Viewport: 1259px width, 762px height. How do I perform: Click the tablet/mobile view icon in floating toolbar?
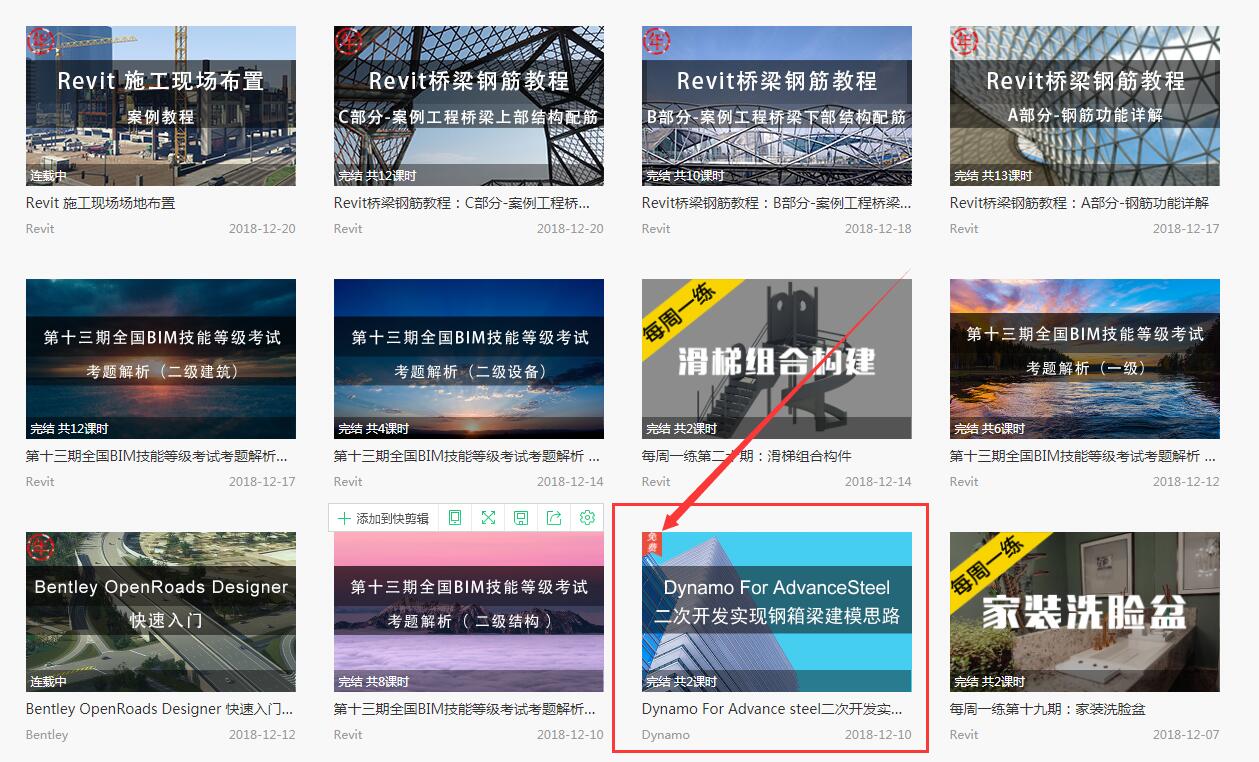click(x=455, y=518)
